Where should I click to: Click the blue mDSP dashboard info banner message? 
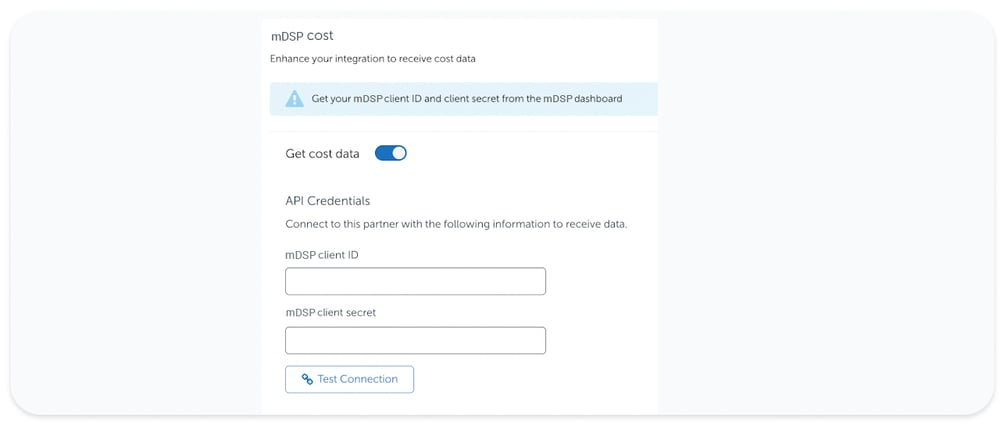pyautogui.click(x=466, y=99)
